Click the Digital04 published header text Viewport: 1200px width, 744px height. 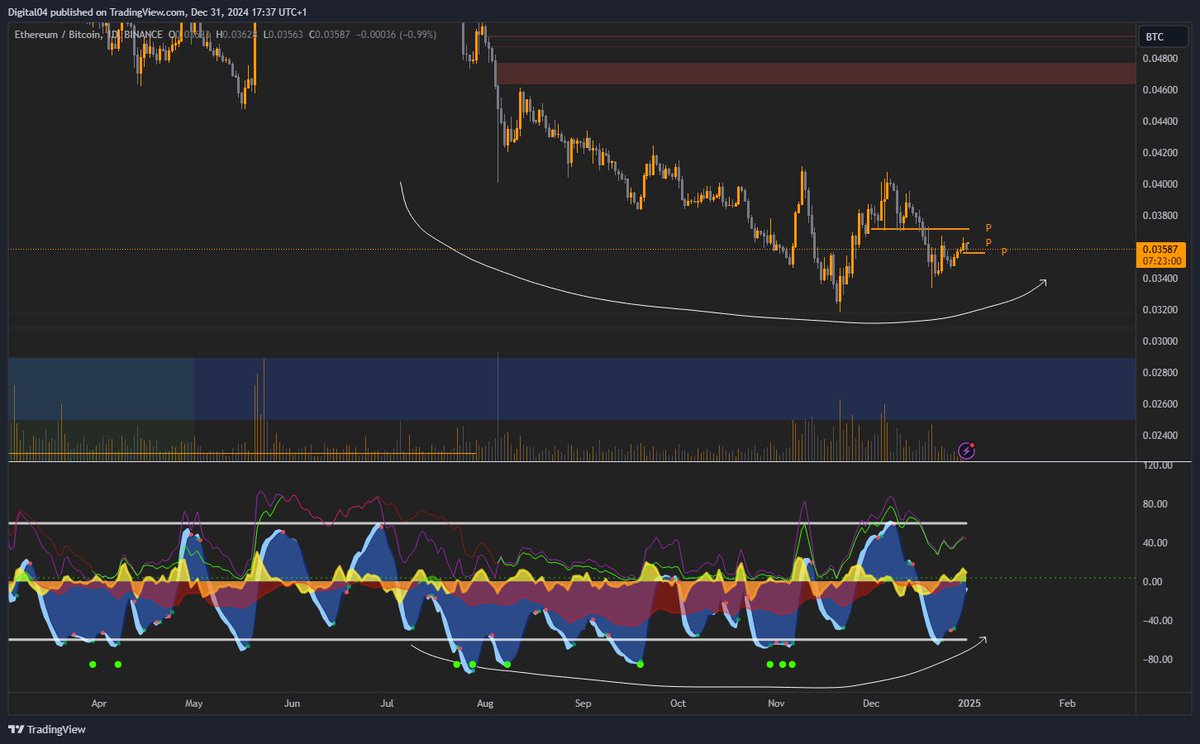coord(156,12)
